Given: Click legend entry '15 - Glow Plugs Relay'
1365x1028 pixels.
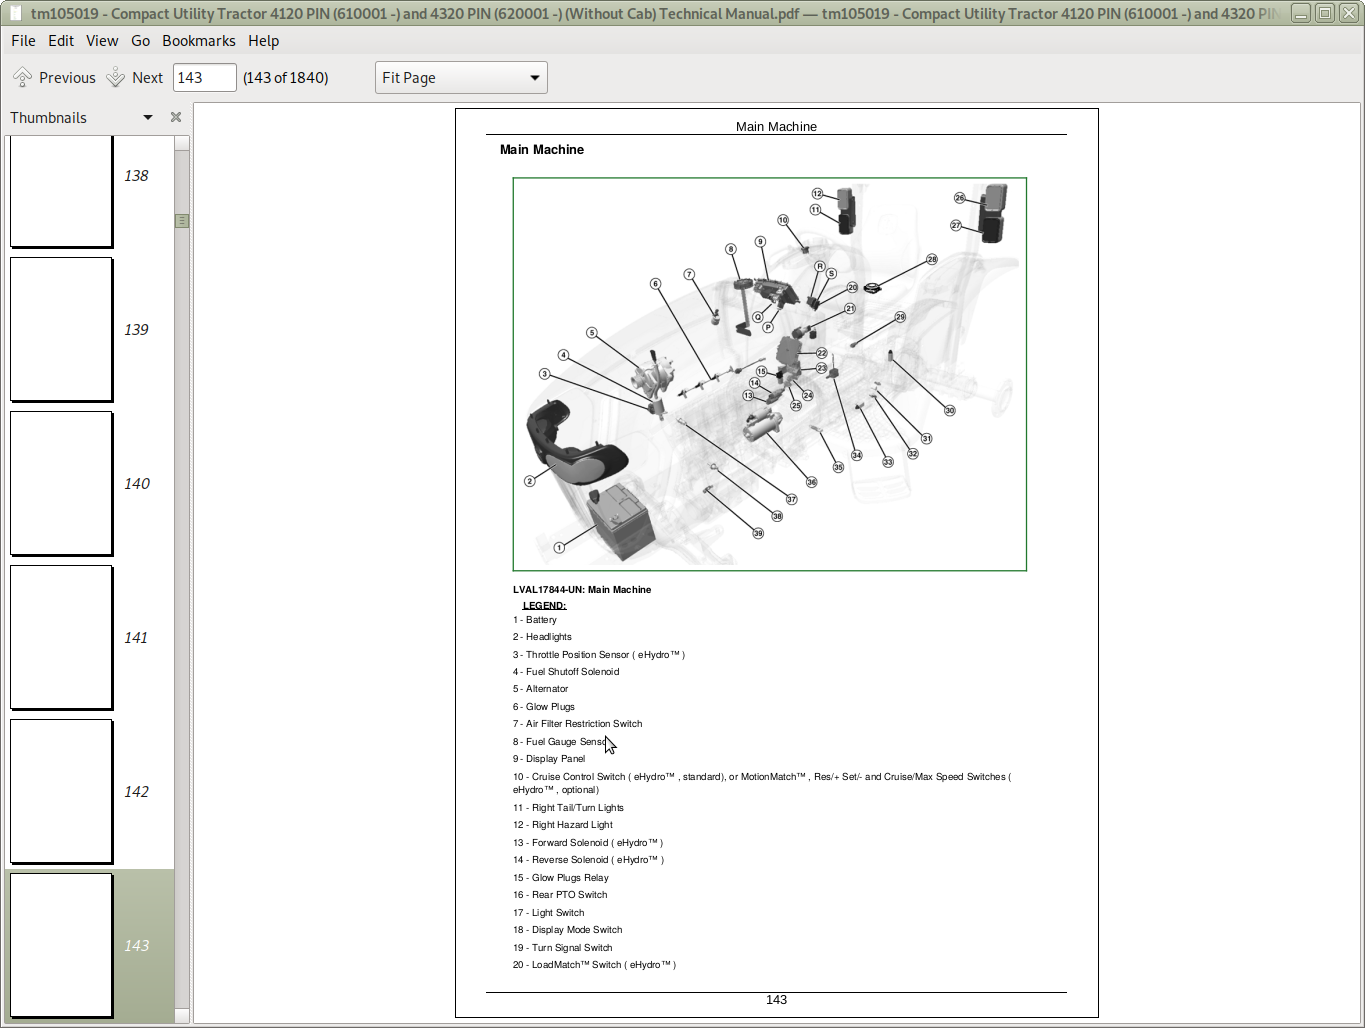Looking at the screenshot, I should click(561, 878).
